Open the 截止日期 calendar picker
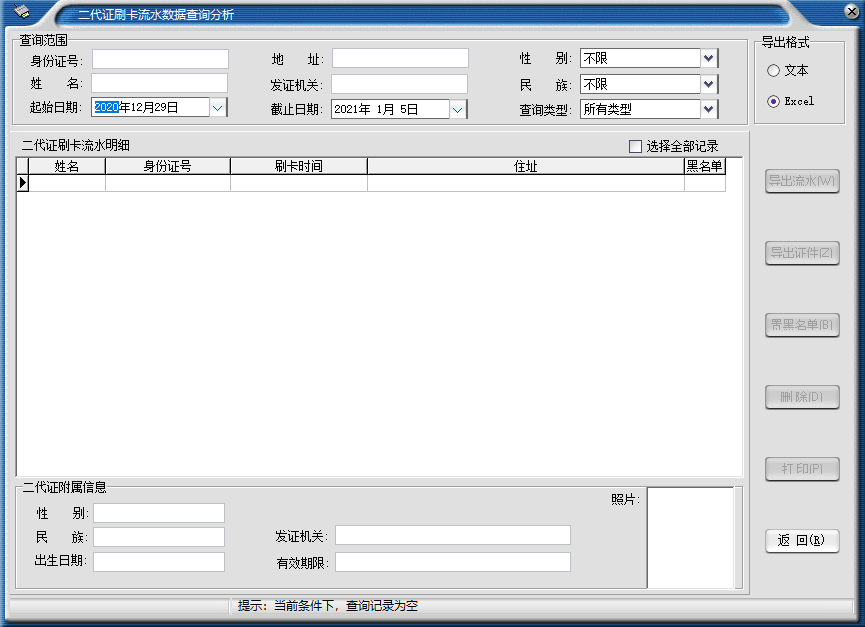Screen dimensions: 865x627 pyautogui.click(x=458, y=109)
